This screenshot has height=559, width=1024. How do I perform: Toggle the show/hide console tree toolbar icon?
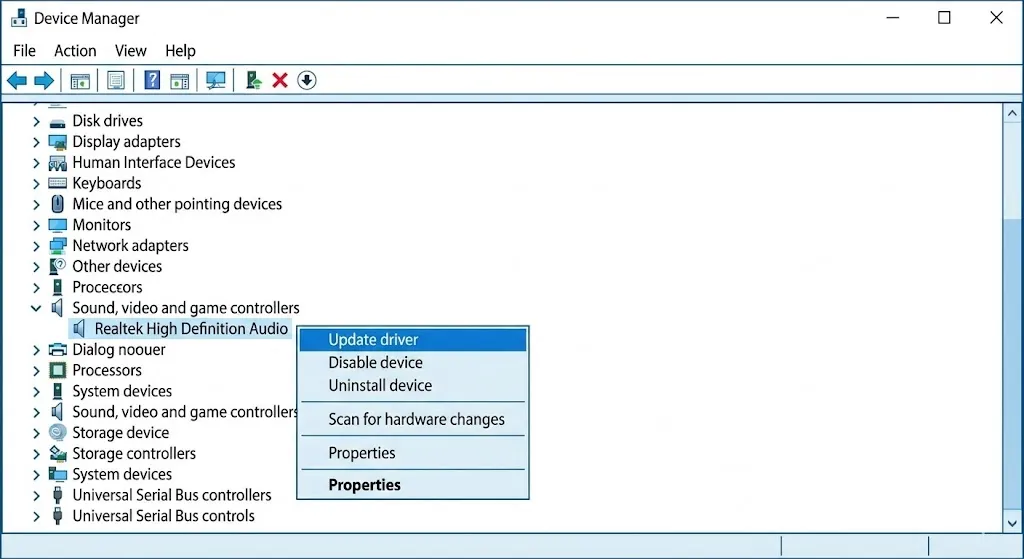click(x=80, y=81)
